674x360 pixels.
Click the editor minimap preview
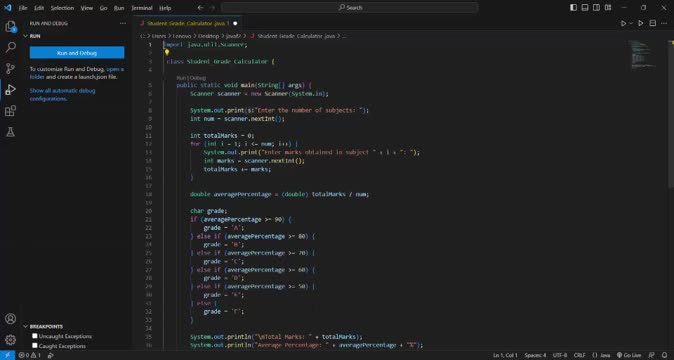[x=643, y=55]
